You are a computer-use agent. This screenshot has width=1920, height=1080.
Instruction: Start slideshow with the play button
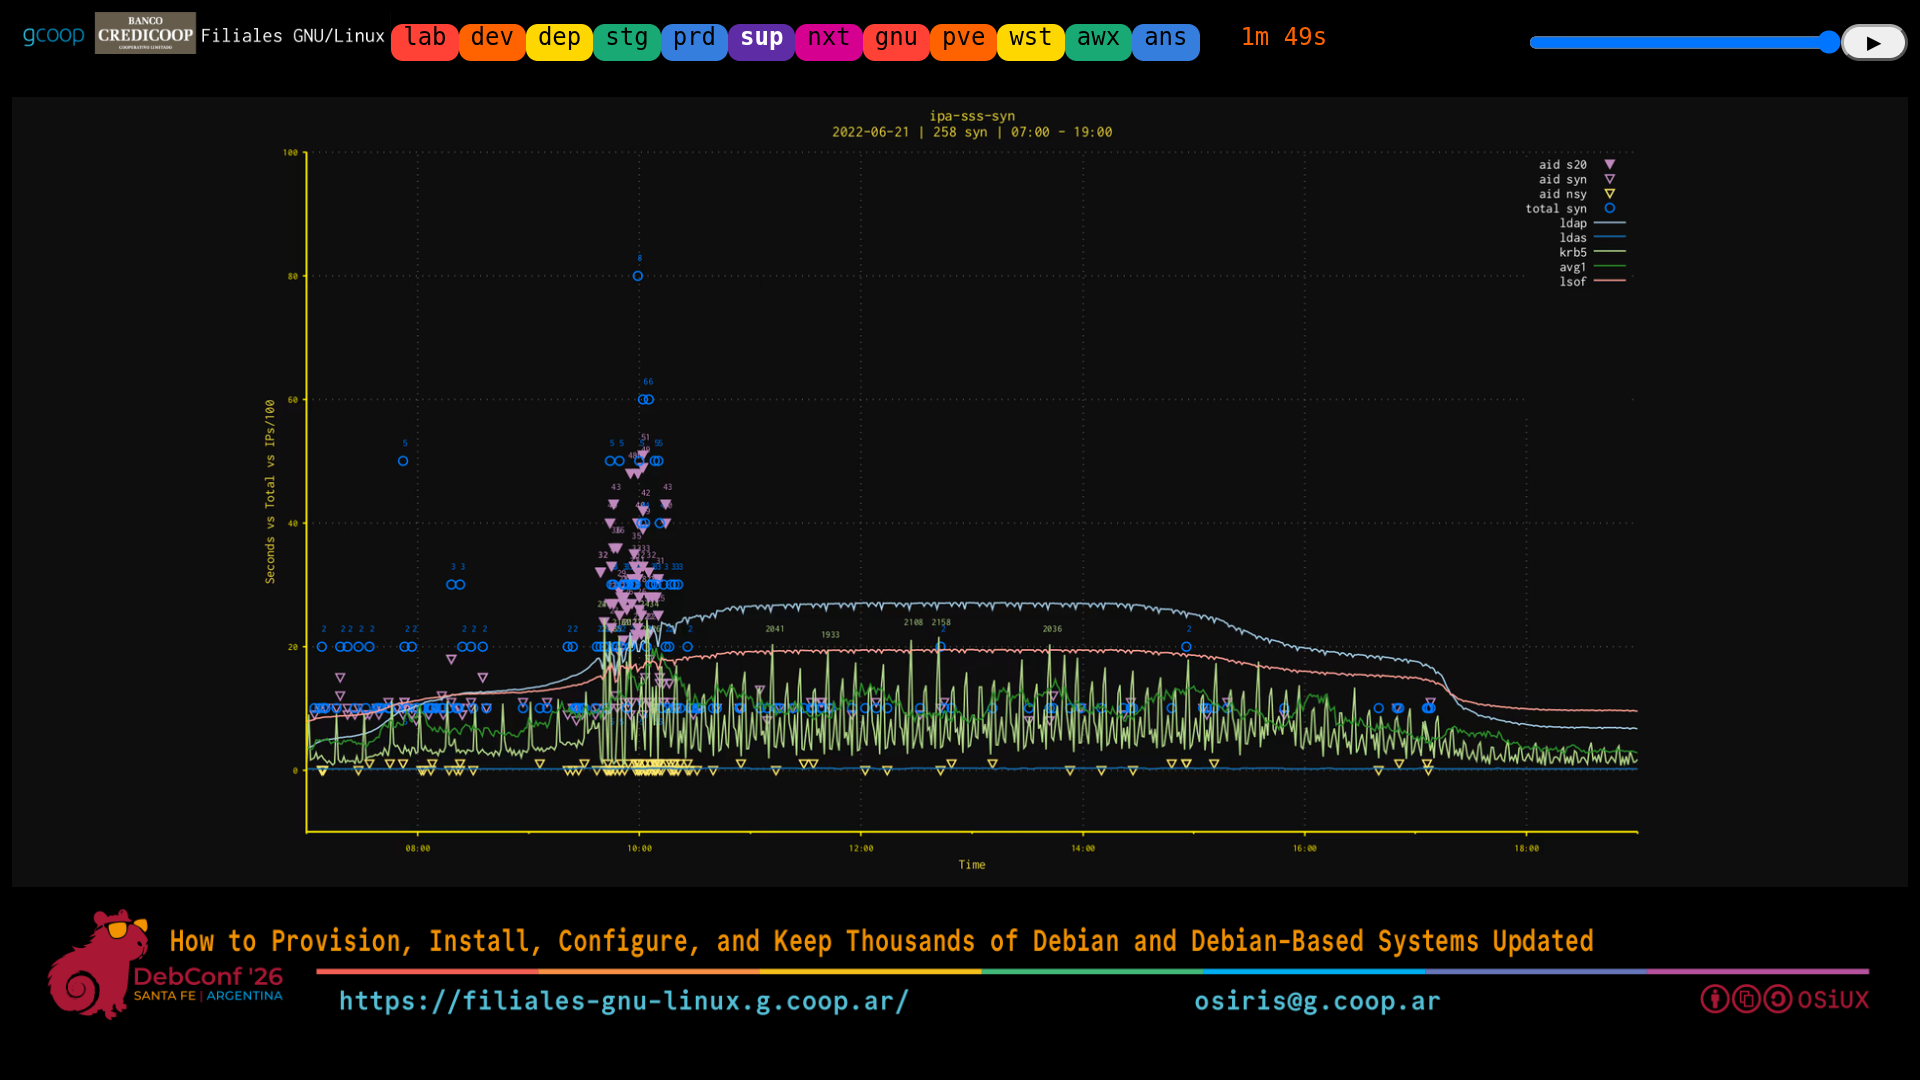1874,42
